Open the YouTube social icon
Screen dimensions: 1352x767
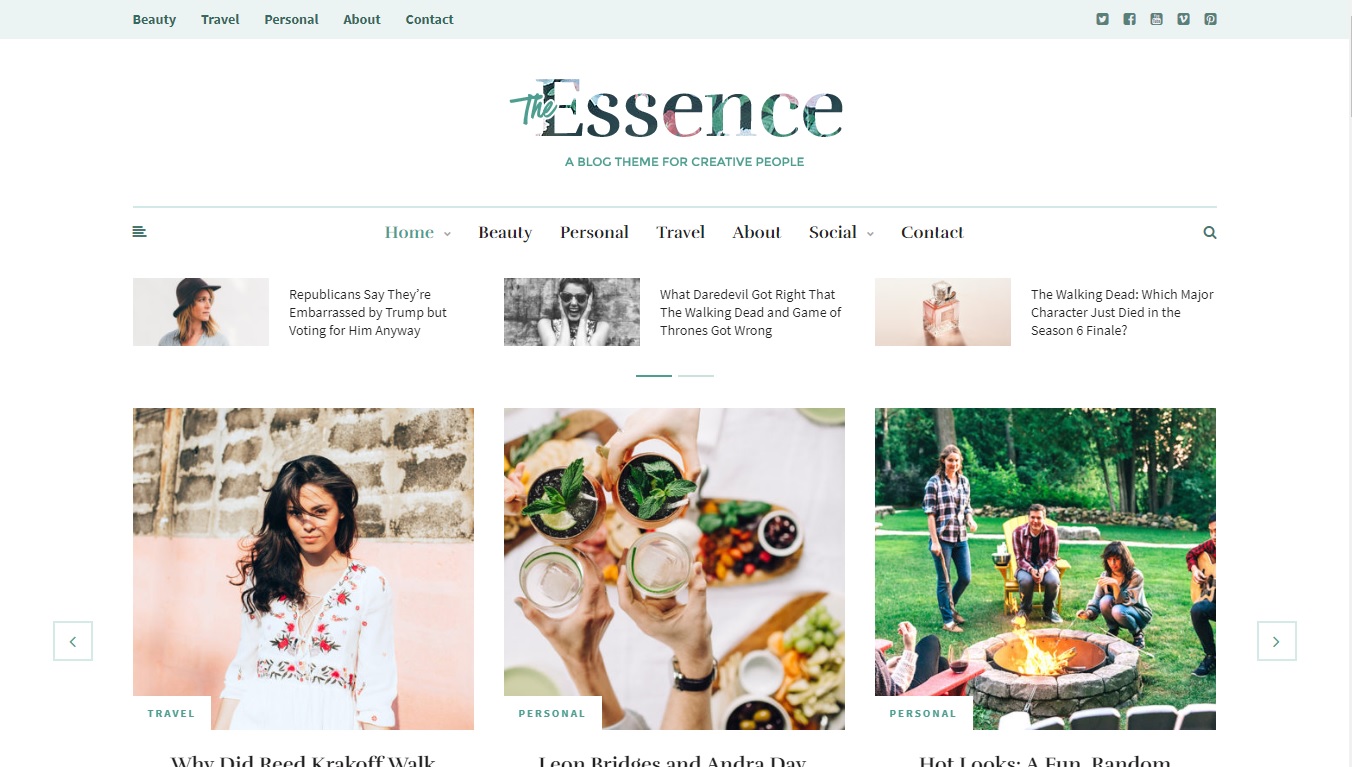1156,19
